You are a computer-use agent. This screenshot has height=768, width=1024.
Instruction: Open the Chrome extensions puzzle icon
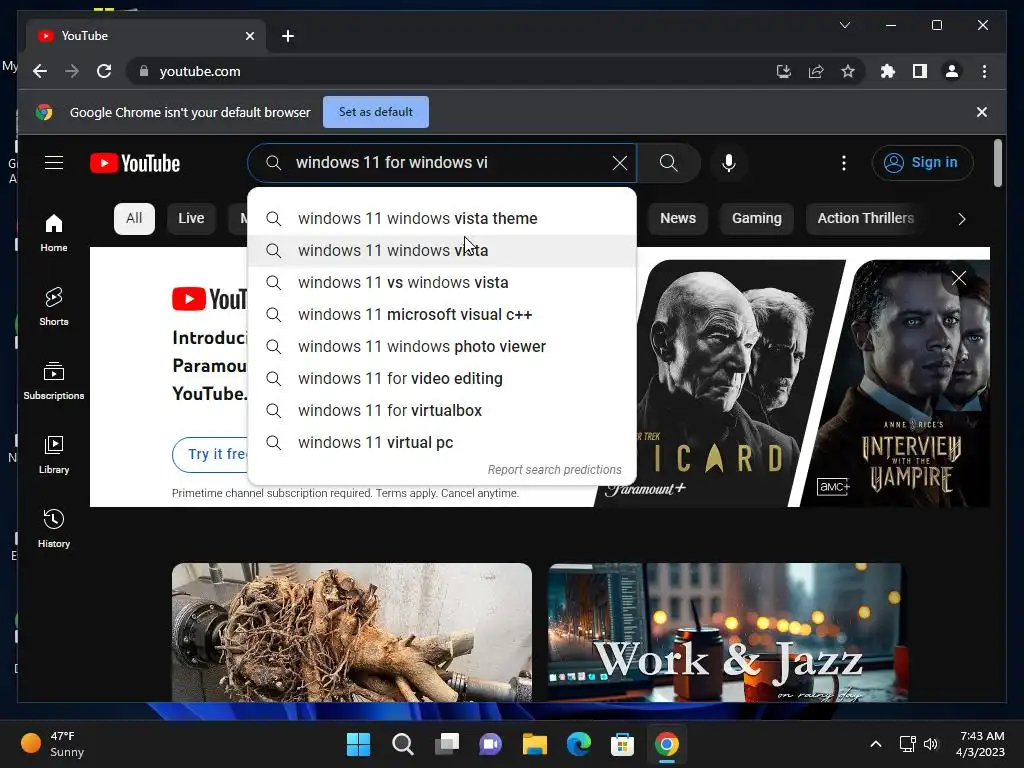click(888, 71)
